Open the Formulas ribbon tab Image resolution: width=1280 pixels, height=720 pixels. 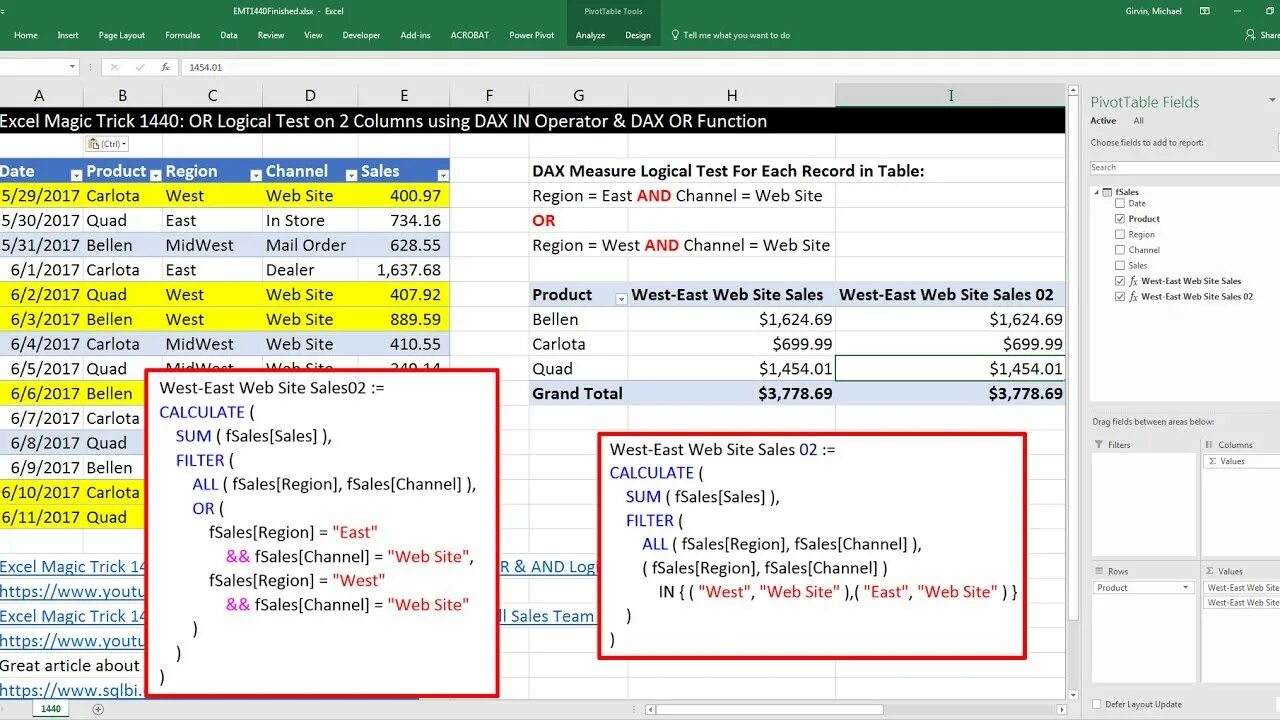coord(183,35)
